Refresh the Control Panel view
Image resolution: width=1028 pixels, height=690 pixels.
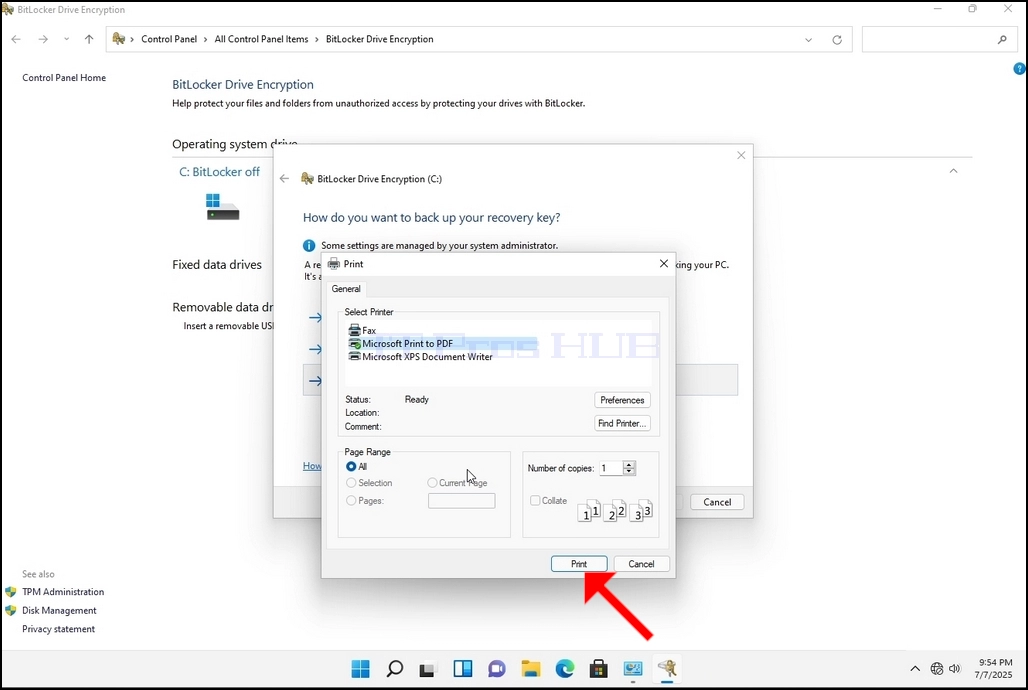[837, 40]
